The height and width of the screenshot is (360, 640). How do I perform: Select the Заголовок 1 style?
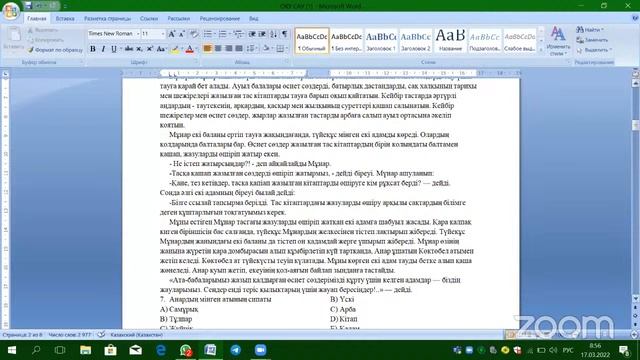(381, 40)
